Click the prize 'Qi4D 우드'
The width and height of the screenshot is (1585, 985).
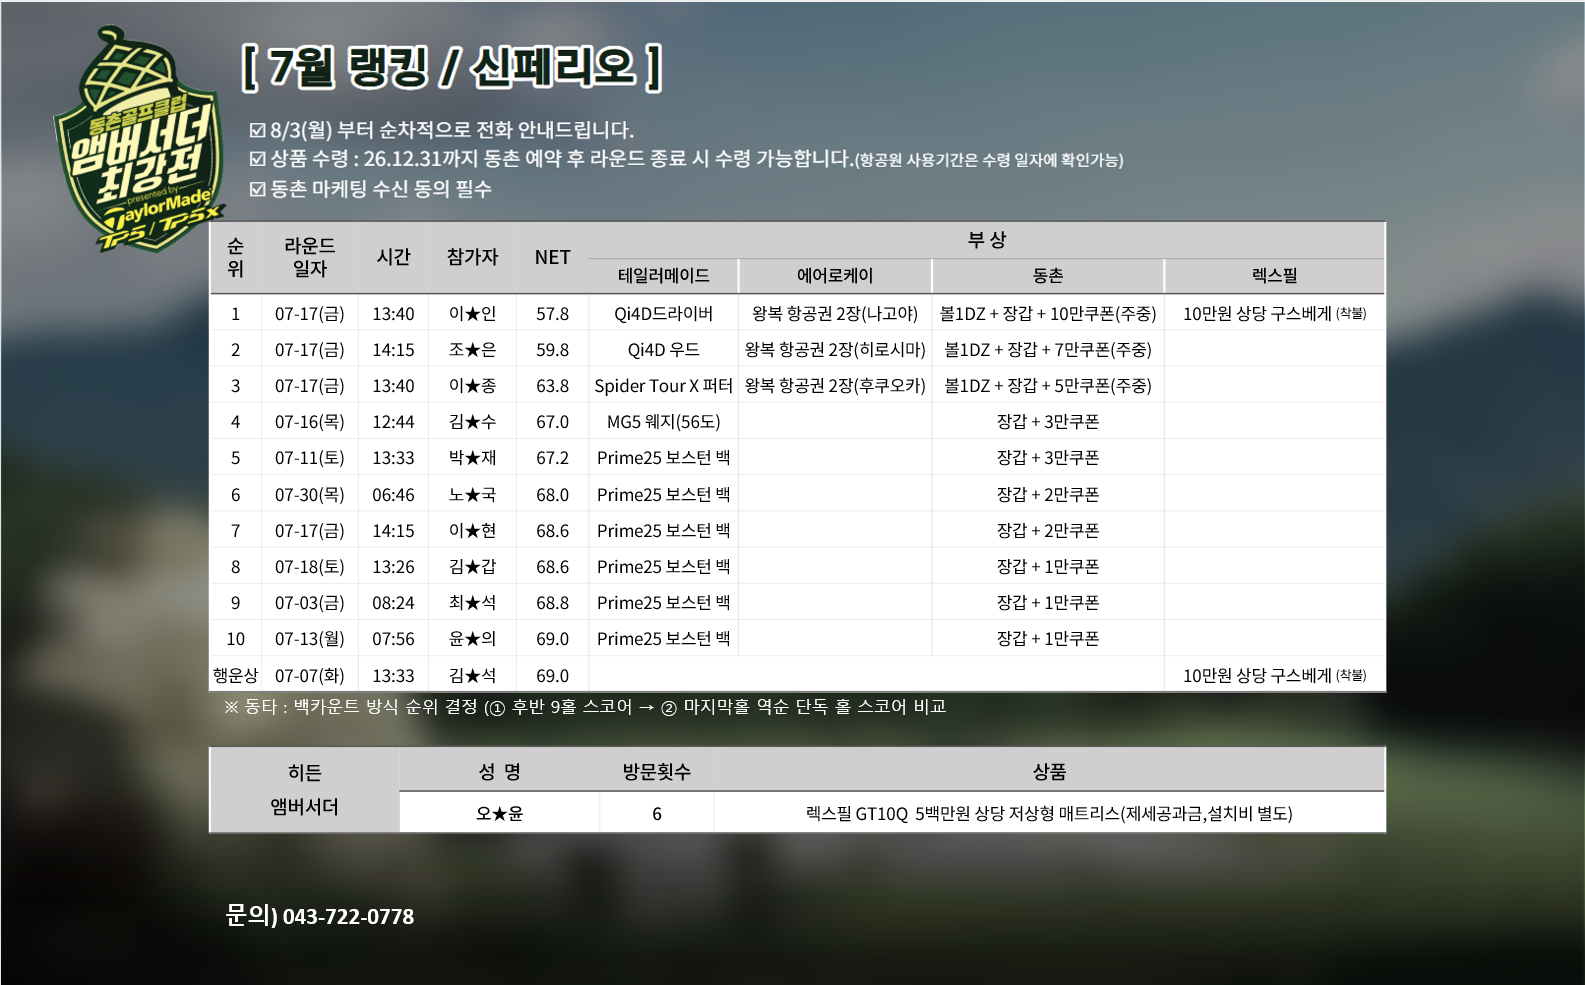[x=664, y=350]
